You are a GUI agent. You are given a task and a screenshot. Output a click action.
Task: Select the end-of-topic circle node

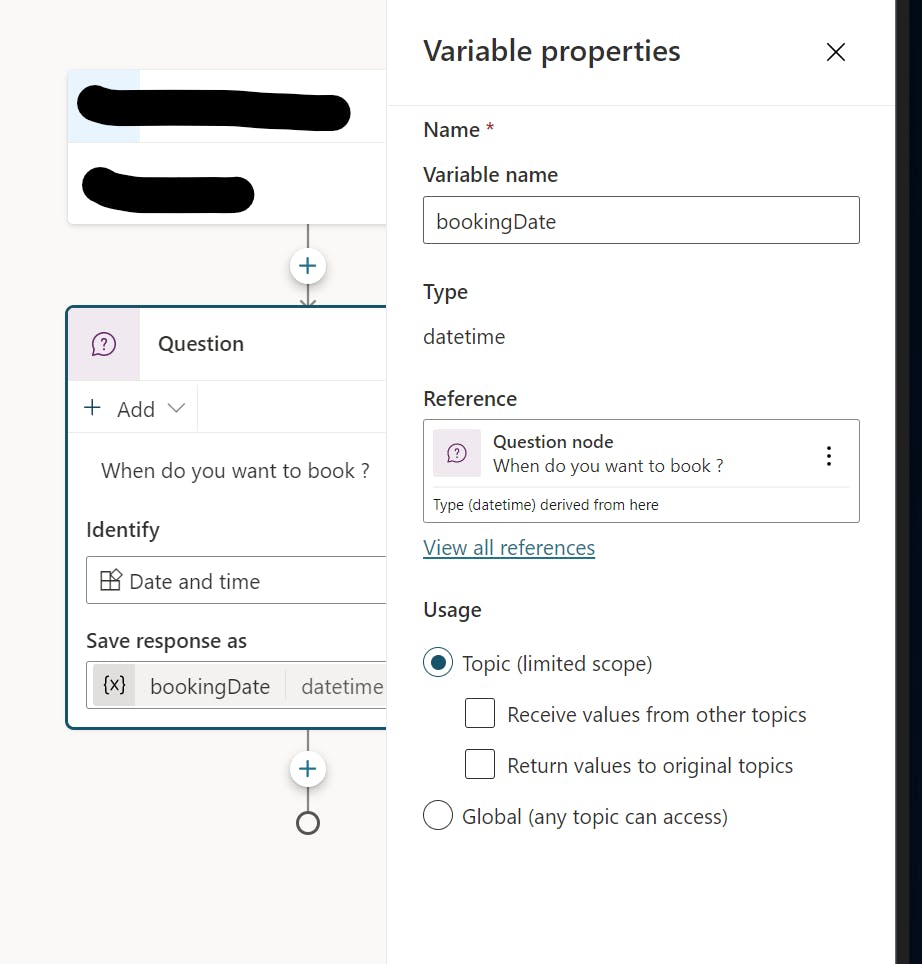[307, 822]
